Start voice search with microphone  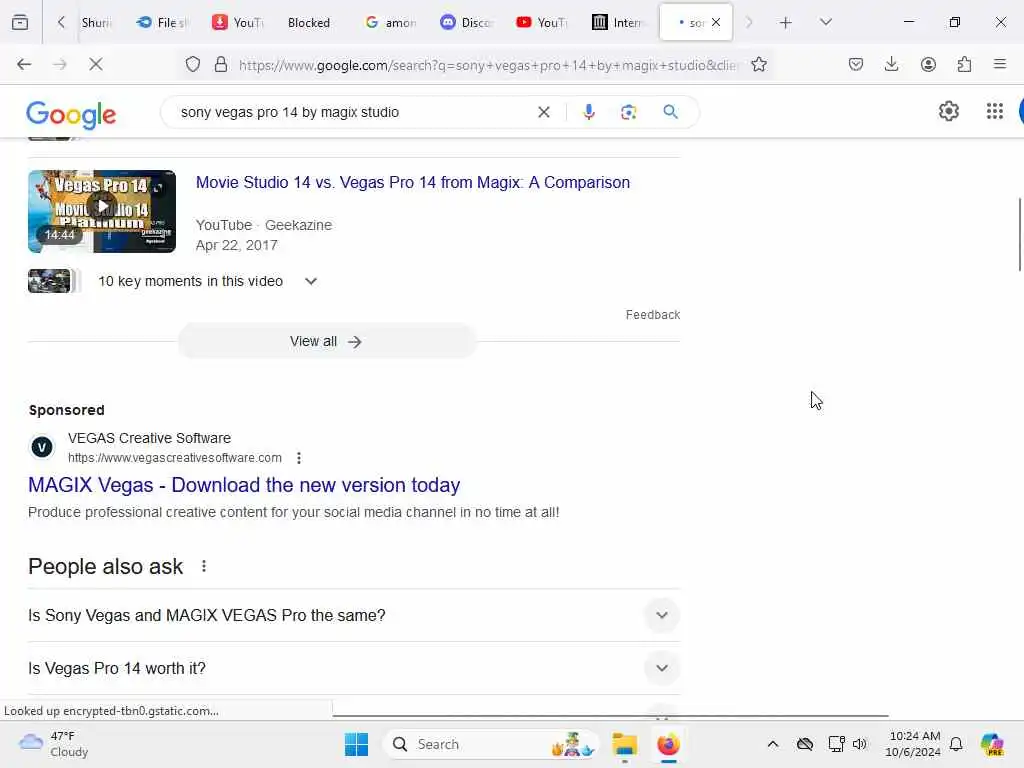point(588,112)
